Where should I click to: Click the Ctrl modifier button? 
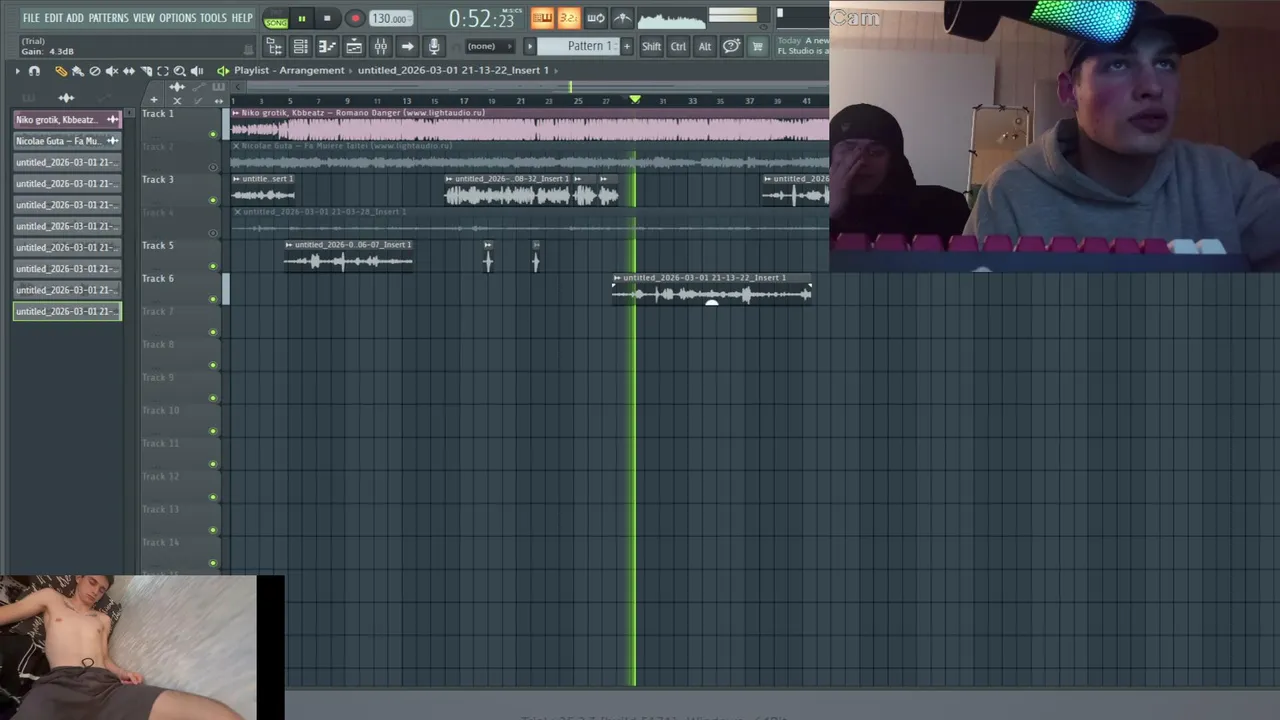[678, 46]
